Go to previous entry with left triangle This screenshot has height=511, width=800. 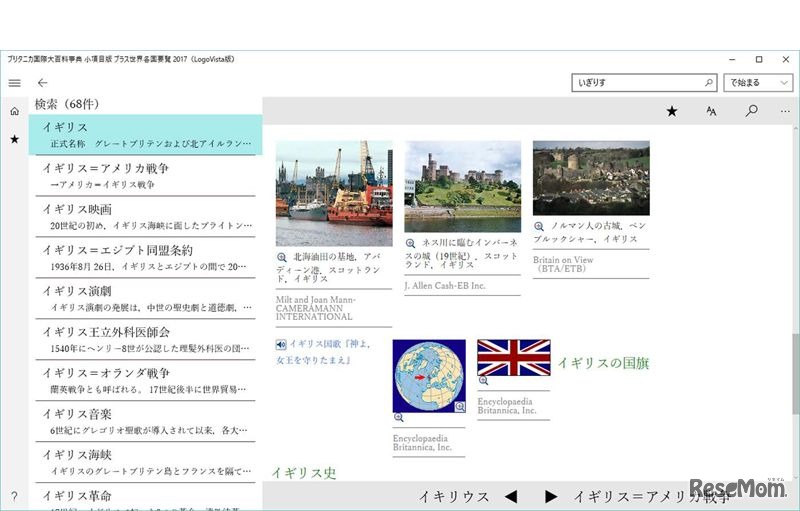[x=511, y=496]
